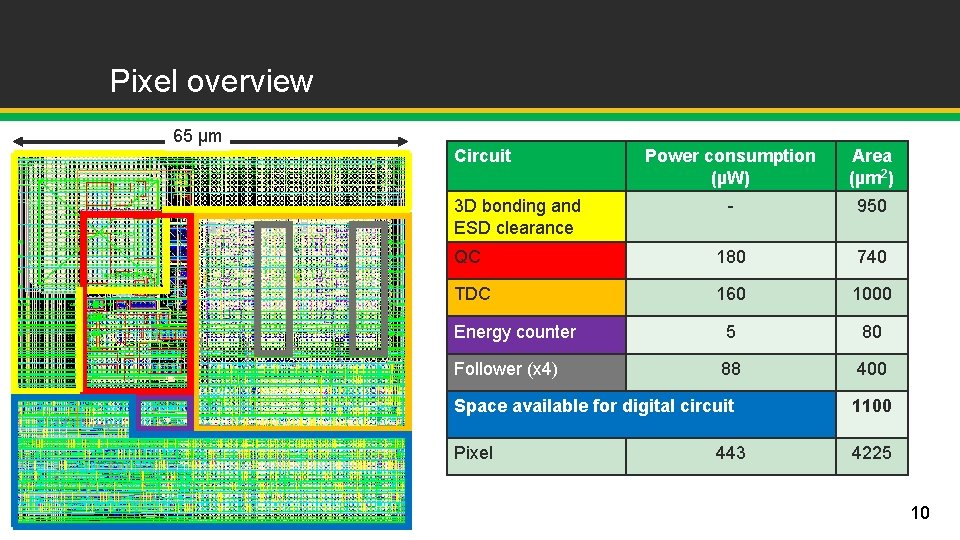Select the yellow '3D bonding and ESD clearance' cell

[536, 217]
